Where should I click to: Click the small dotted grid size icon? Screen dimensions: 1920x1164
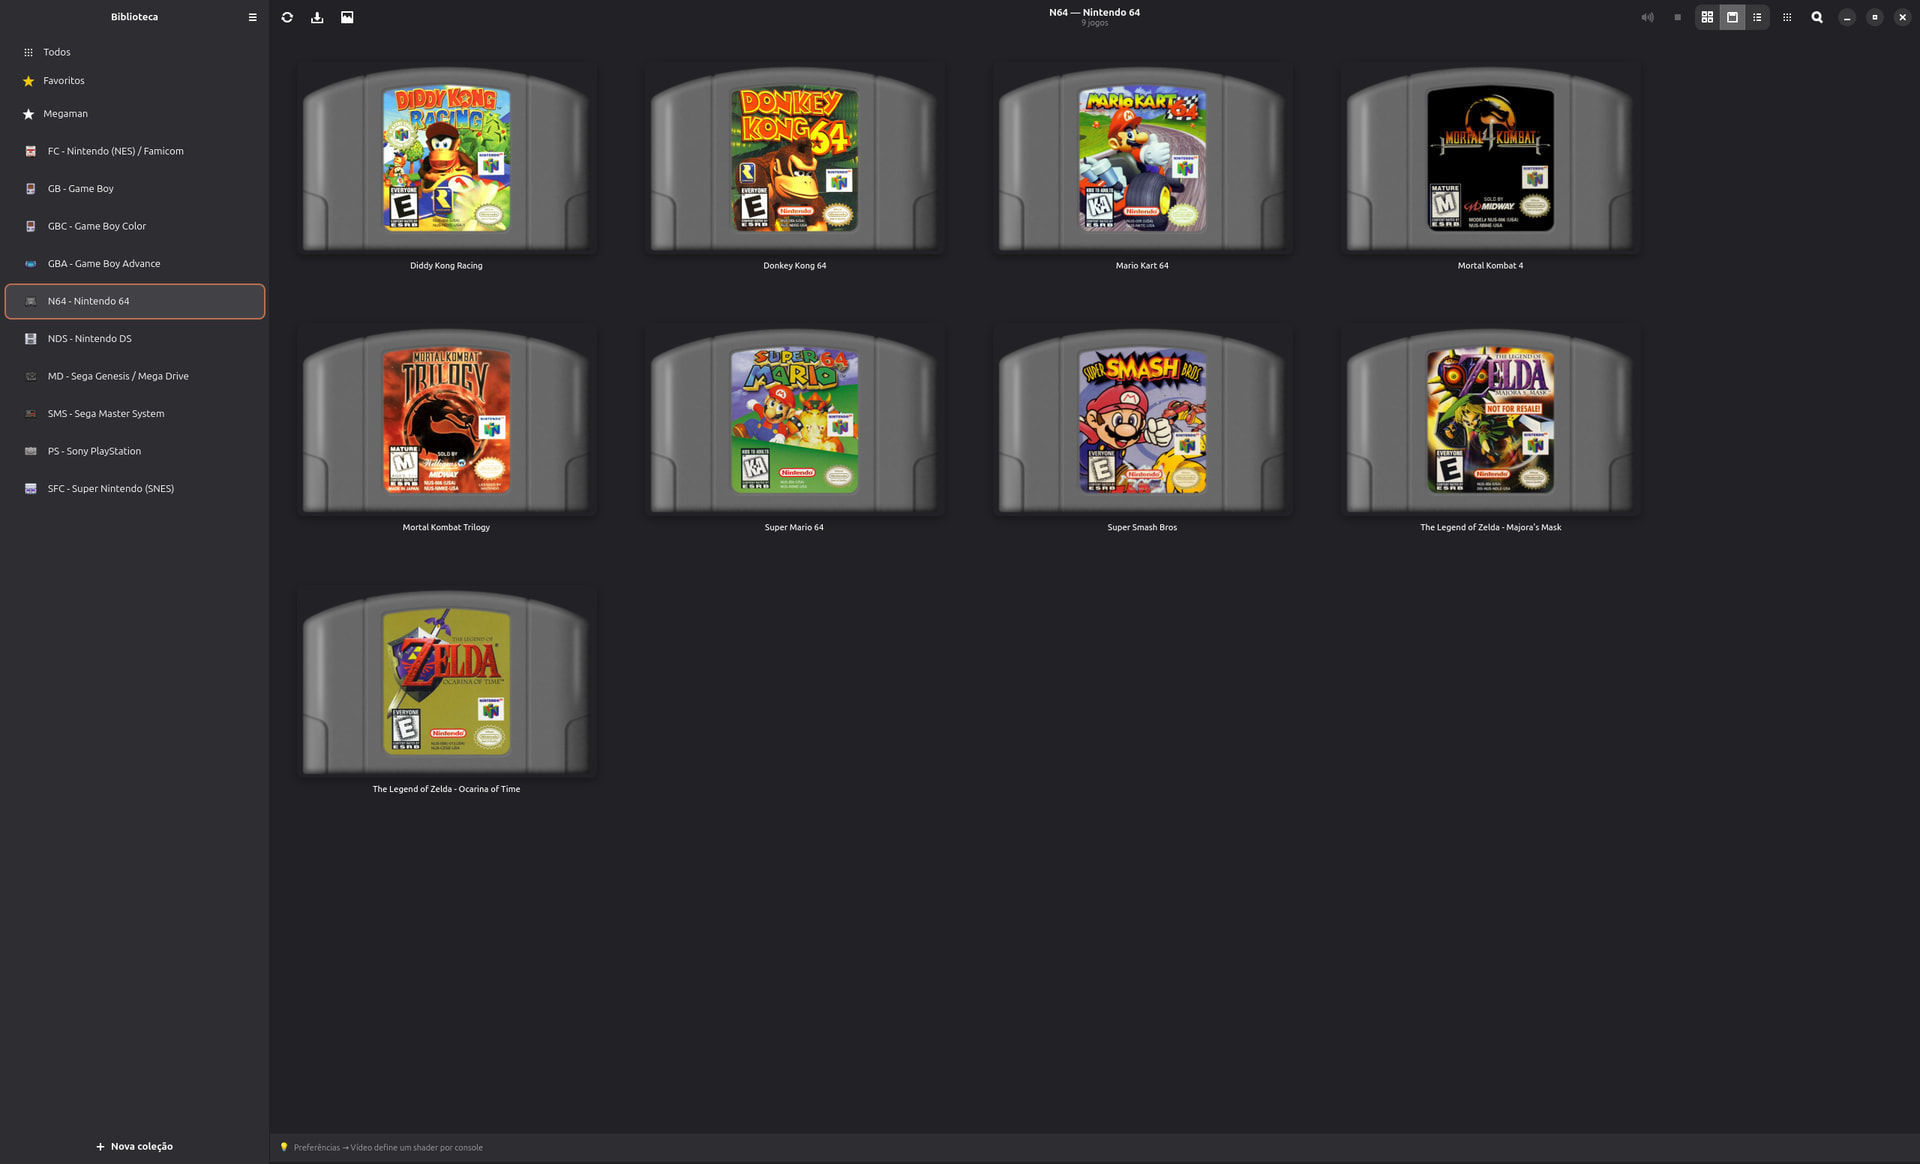tap(1787, 17)
